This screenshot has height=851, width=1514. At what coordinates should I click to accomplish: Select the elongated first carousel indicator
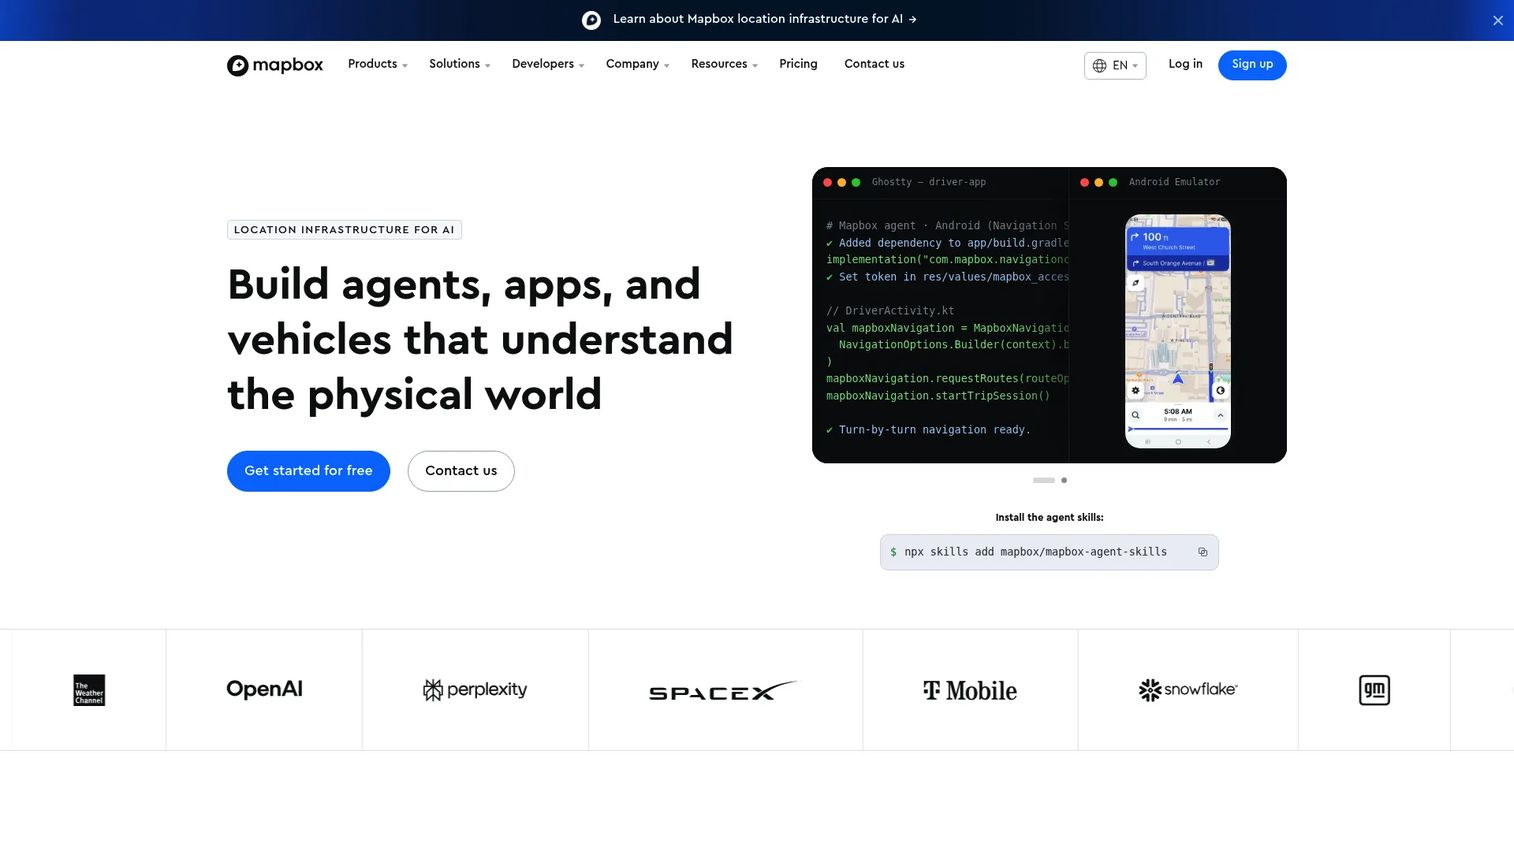(1044, 480)
